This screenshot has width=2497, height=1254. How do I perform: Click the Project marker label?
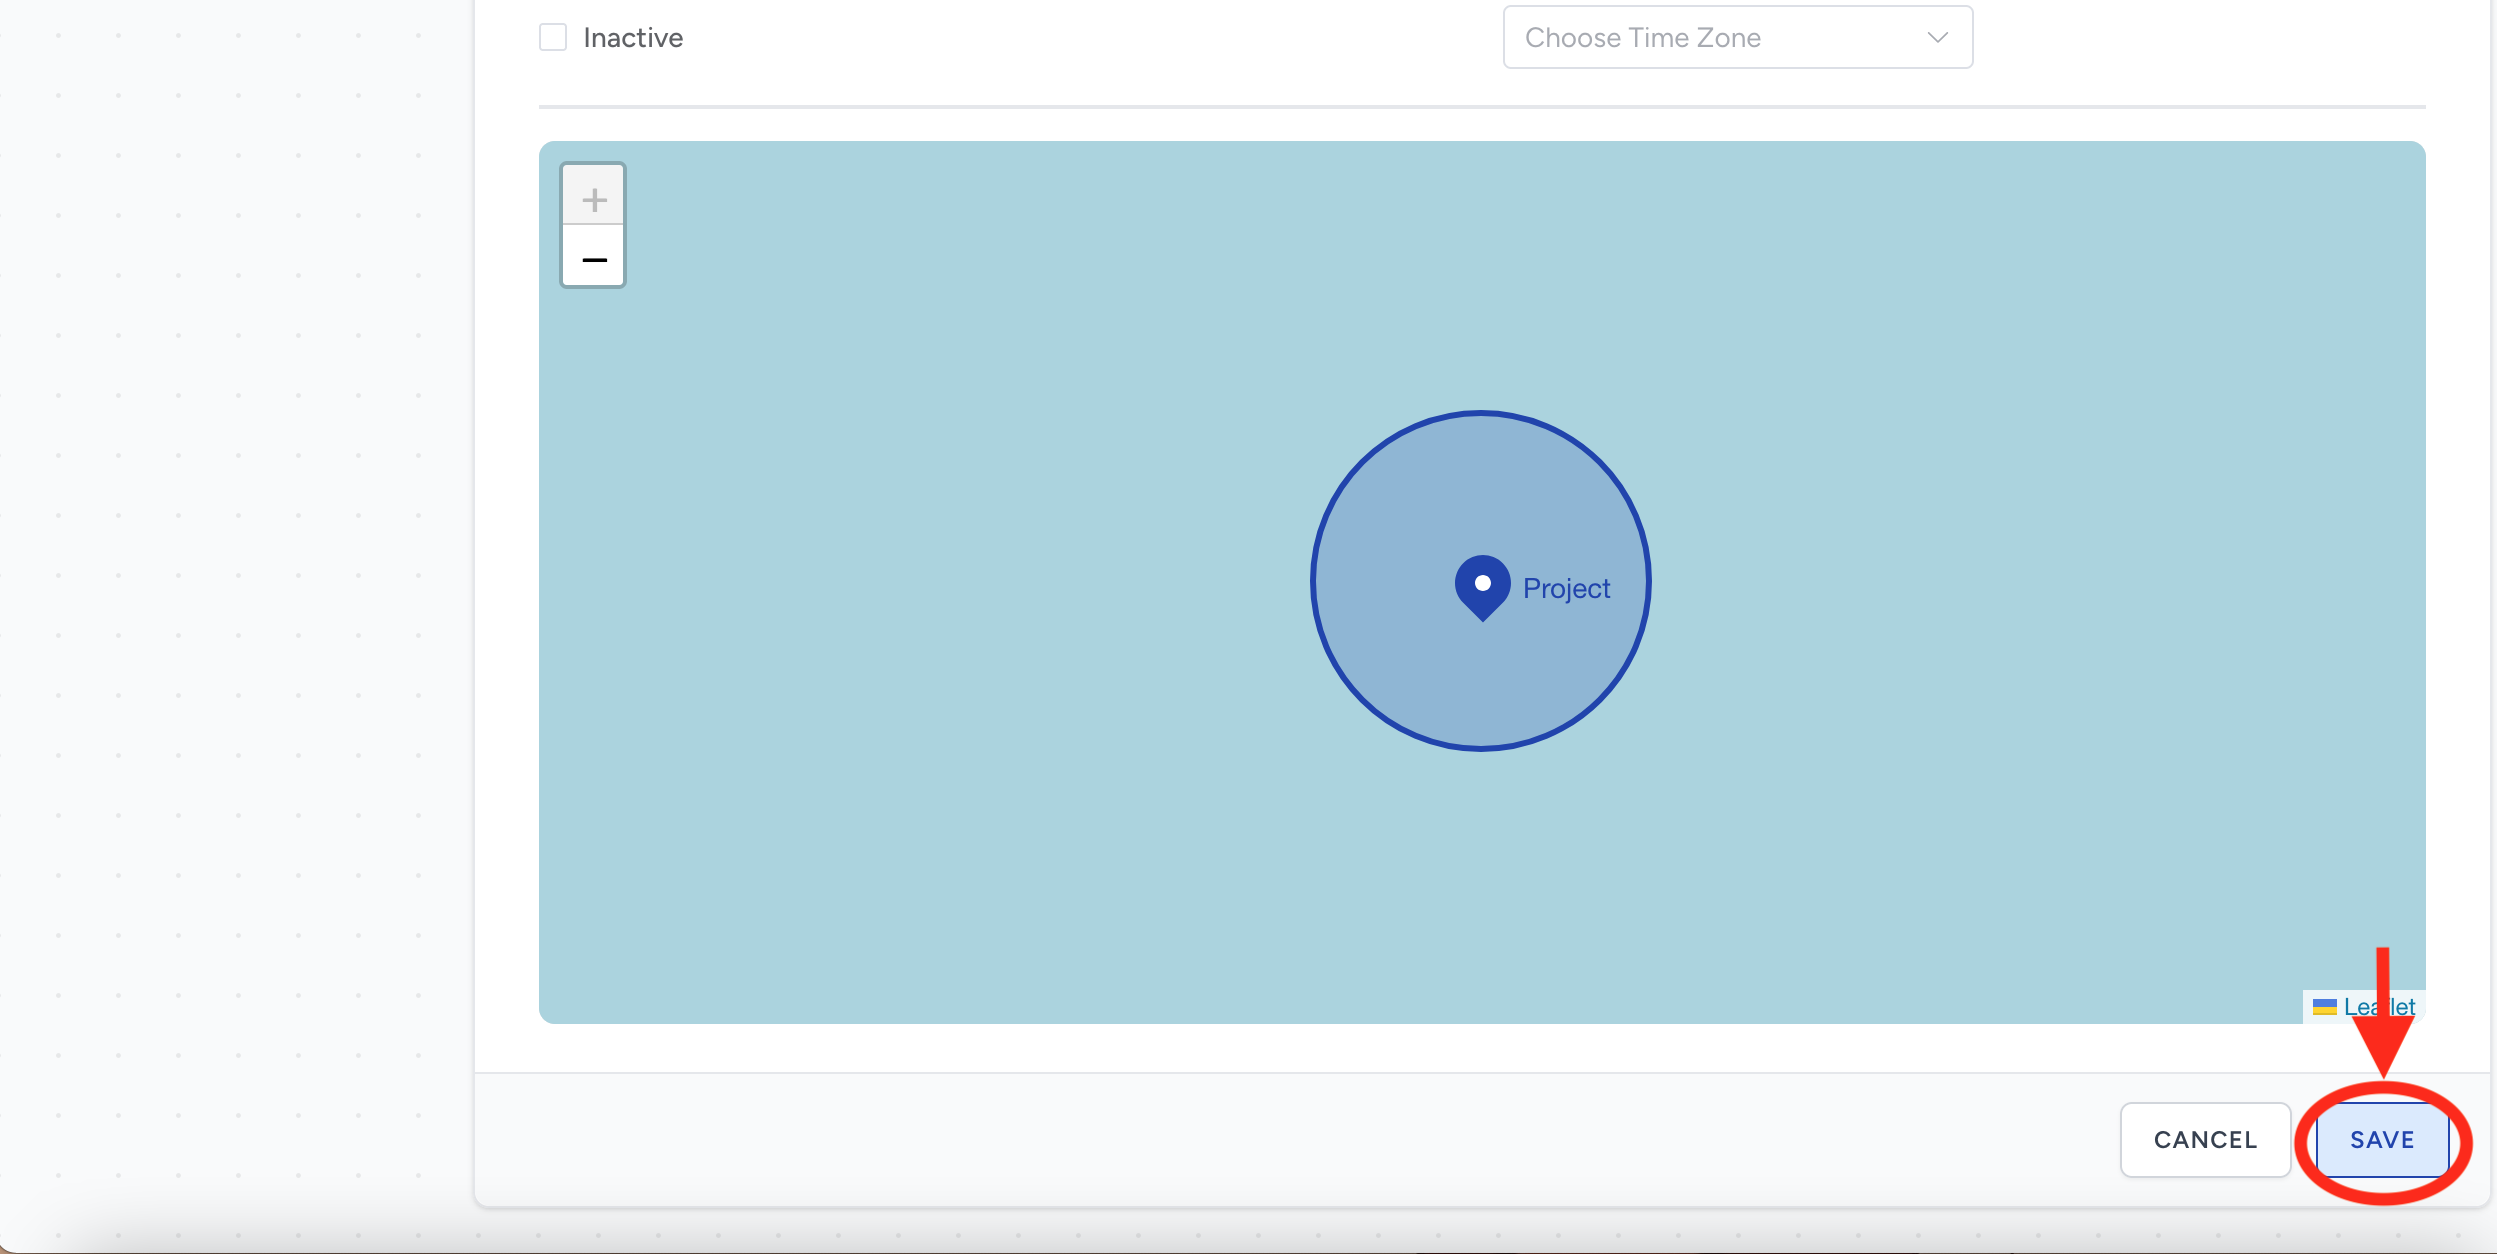click(1566, 589)
